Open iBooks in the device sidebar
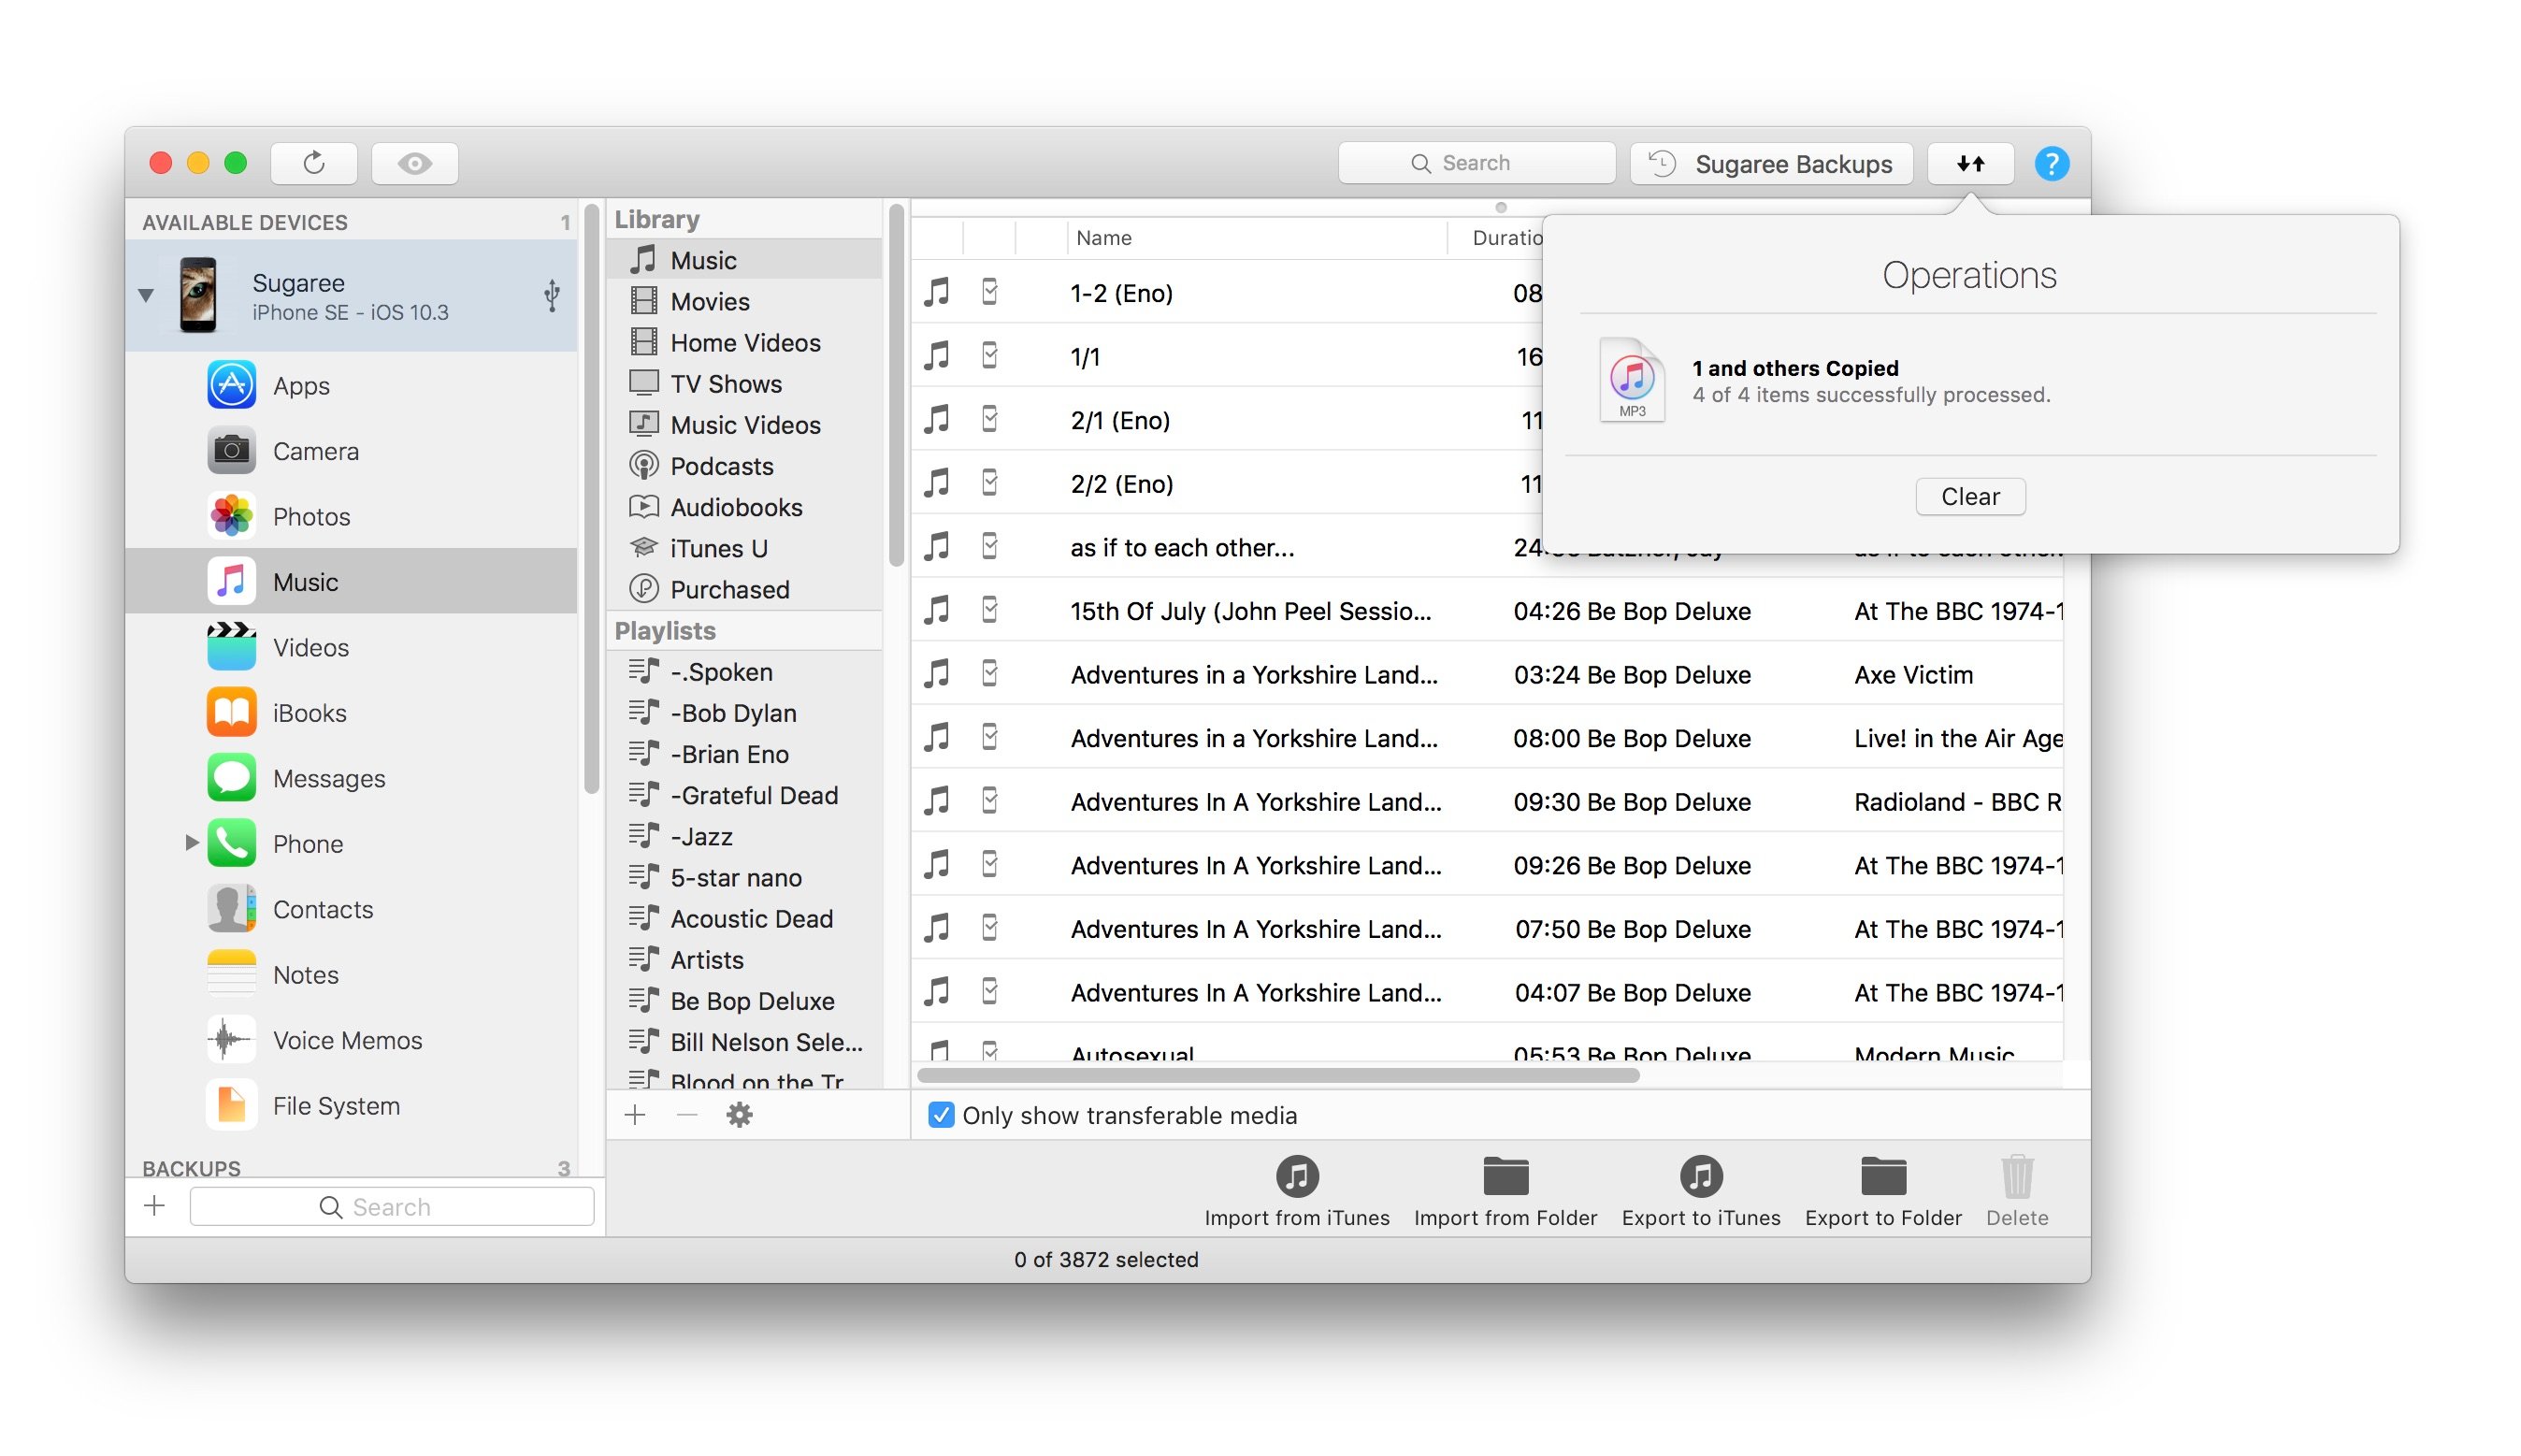This screenshot has height=1456, width=2521. click(351, 712)
